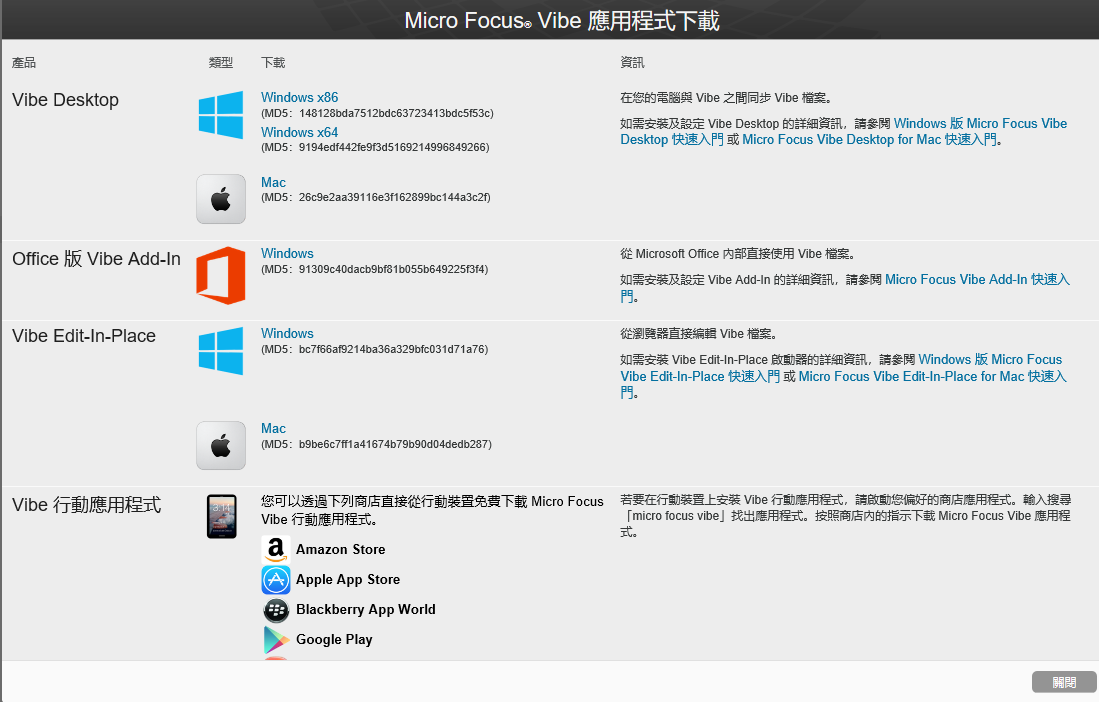The image size is (1099, 702).
Task: Click the Windows logo icon for Vibe Desktop
Action: click(x=221, y=114)
